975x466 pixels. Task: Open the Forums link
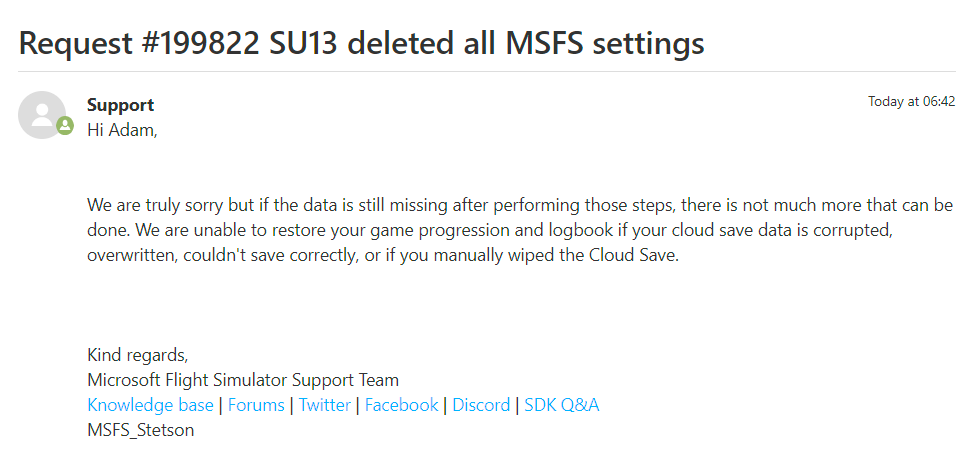pyautogui.click(x=256, y=405)
